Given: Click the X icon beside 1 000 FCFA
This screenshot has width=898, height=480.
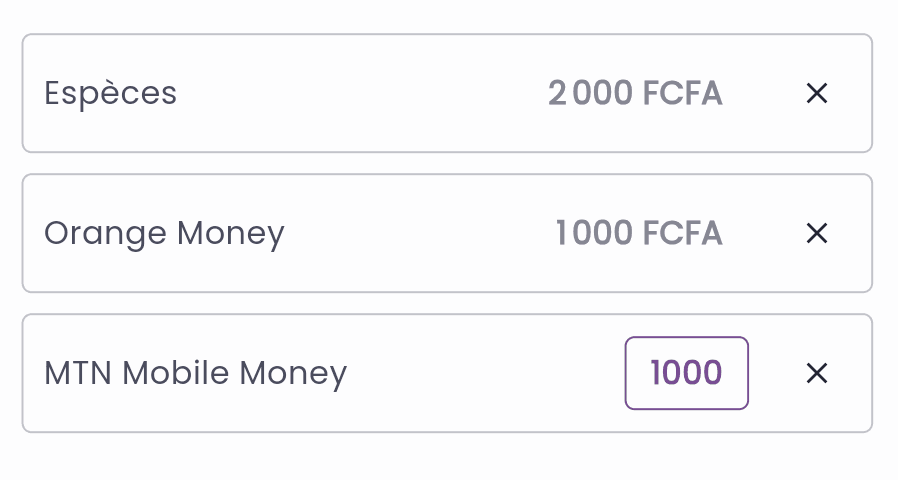Looking at the screenshot, I should click(817, 234).
